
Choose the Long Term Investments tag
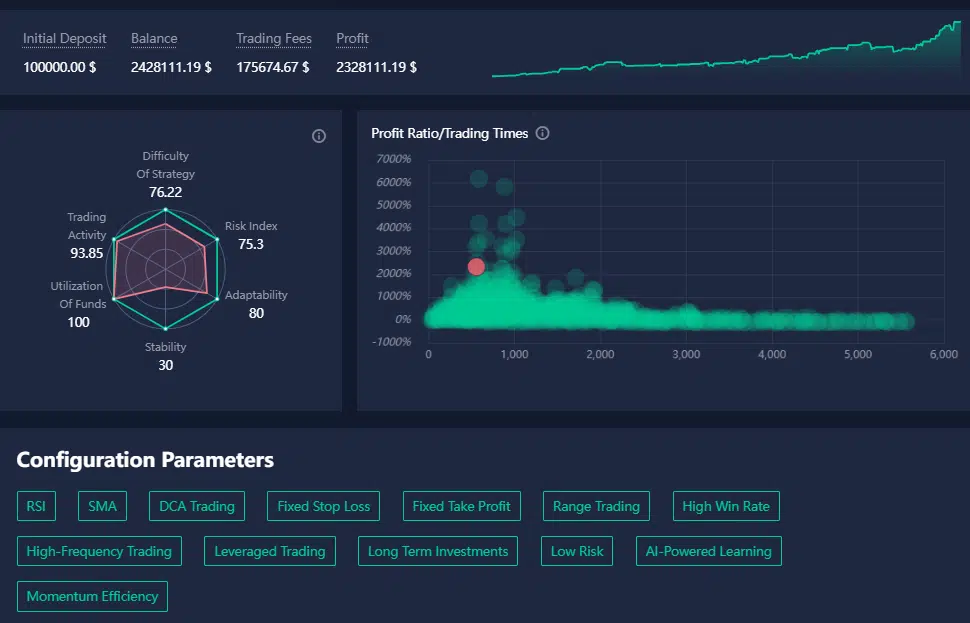(438, 551)
